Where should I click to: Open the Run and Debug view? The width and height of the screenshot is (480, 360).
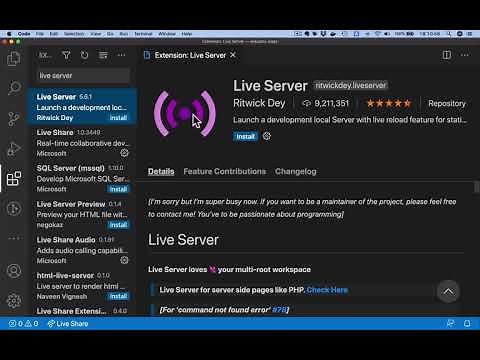point(14,149)
